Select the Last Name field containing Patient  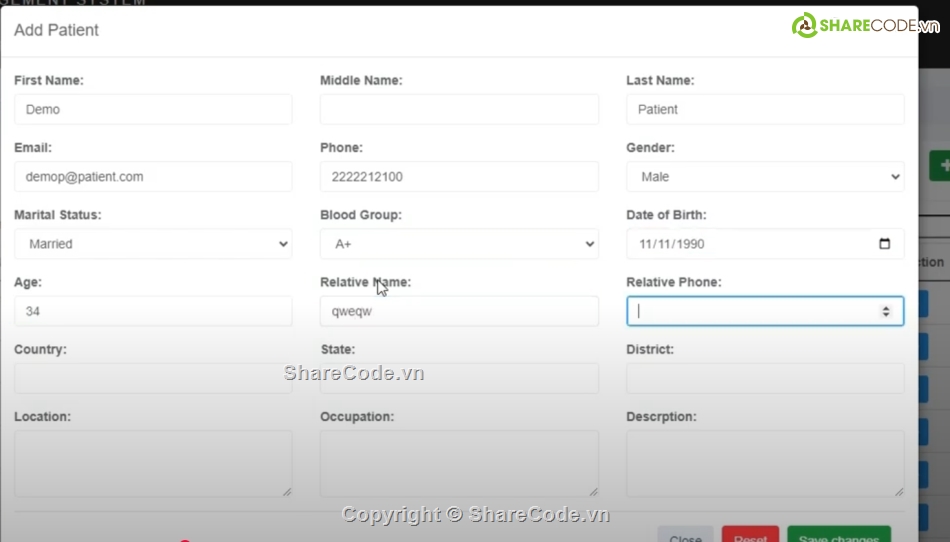click(765, 110)
